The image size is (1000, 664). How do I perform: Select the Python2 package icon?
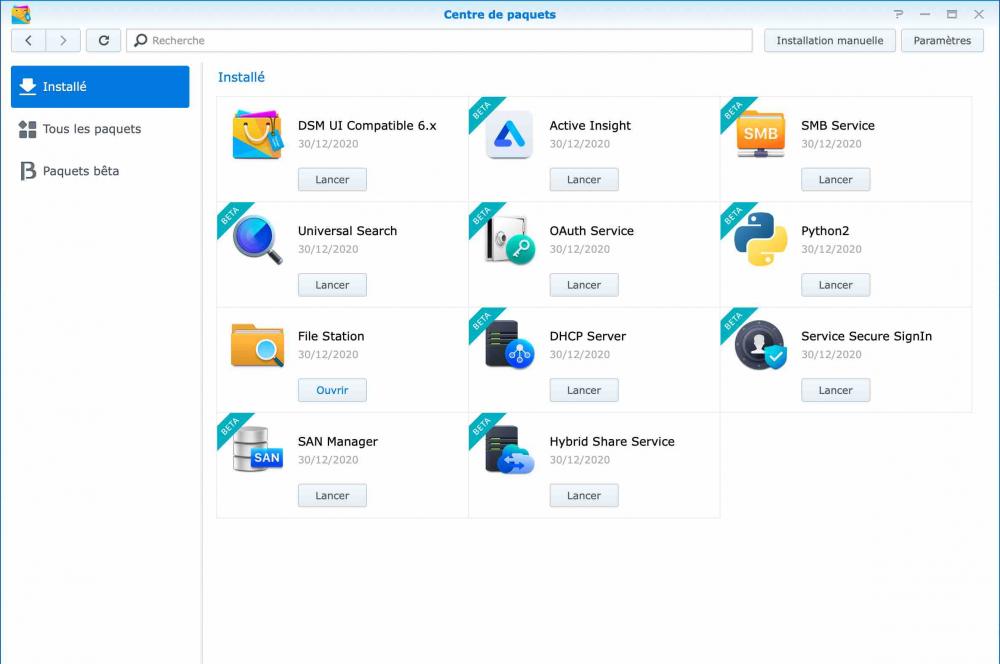coord(761,240)
